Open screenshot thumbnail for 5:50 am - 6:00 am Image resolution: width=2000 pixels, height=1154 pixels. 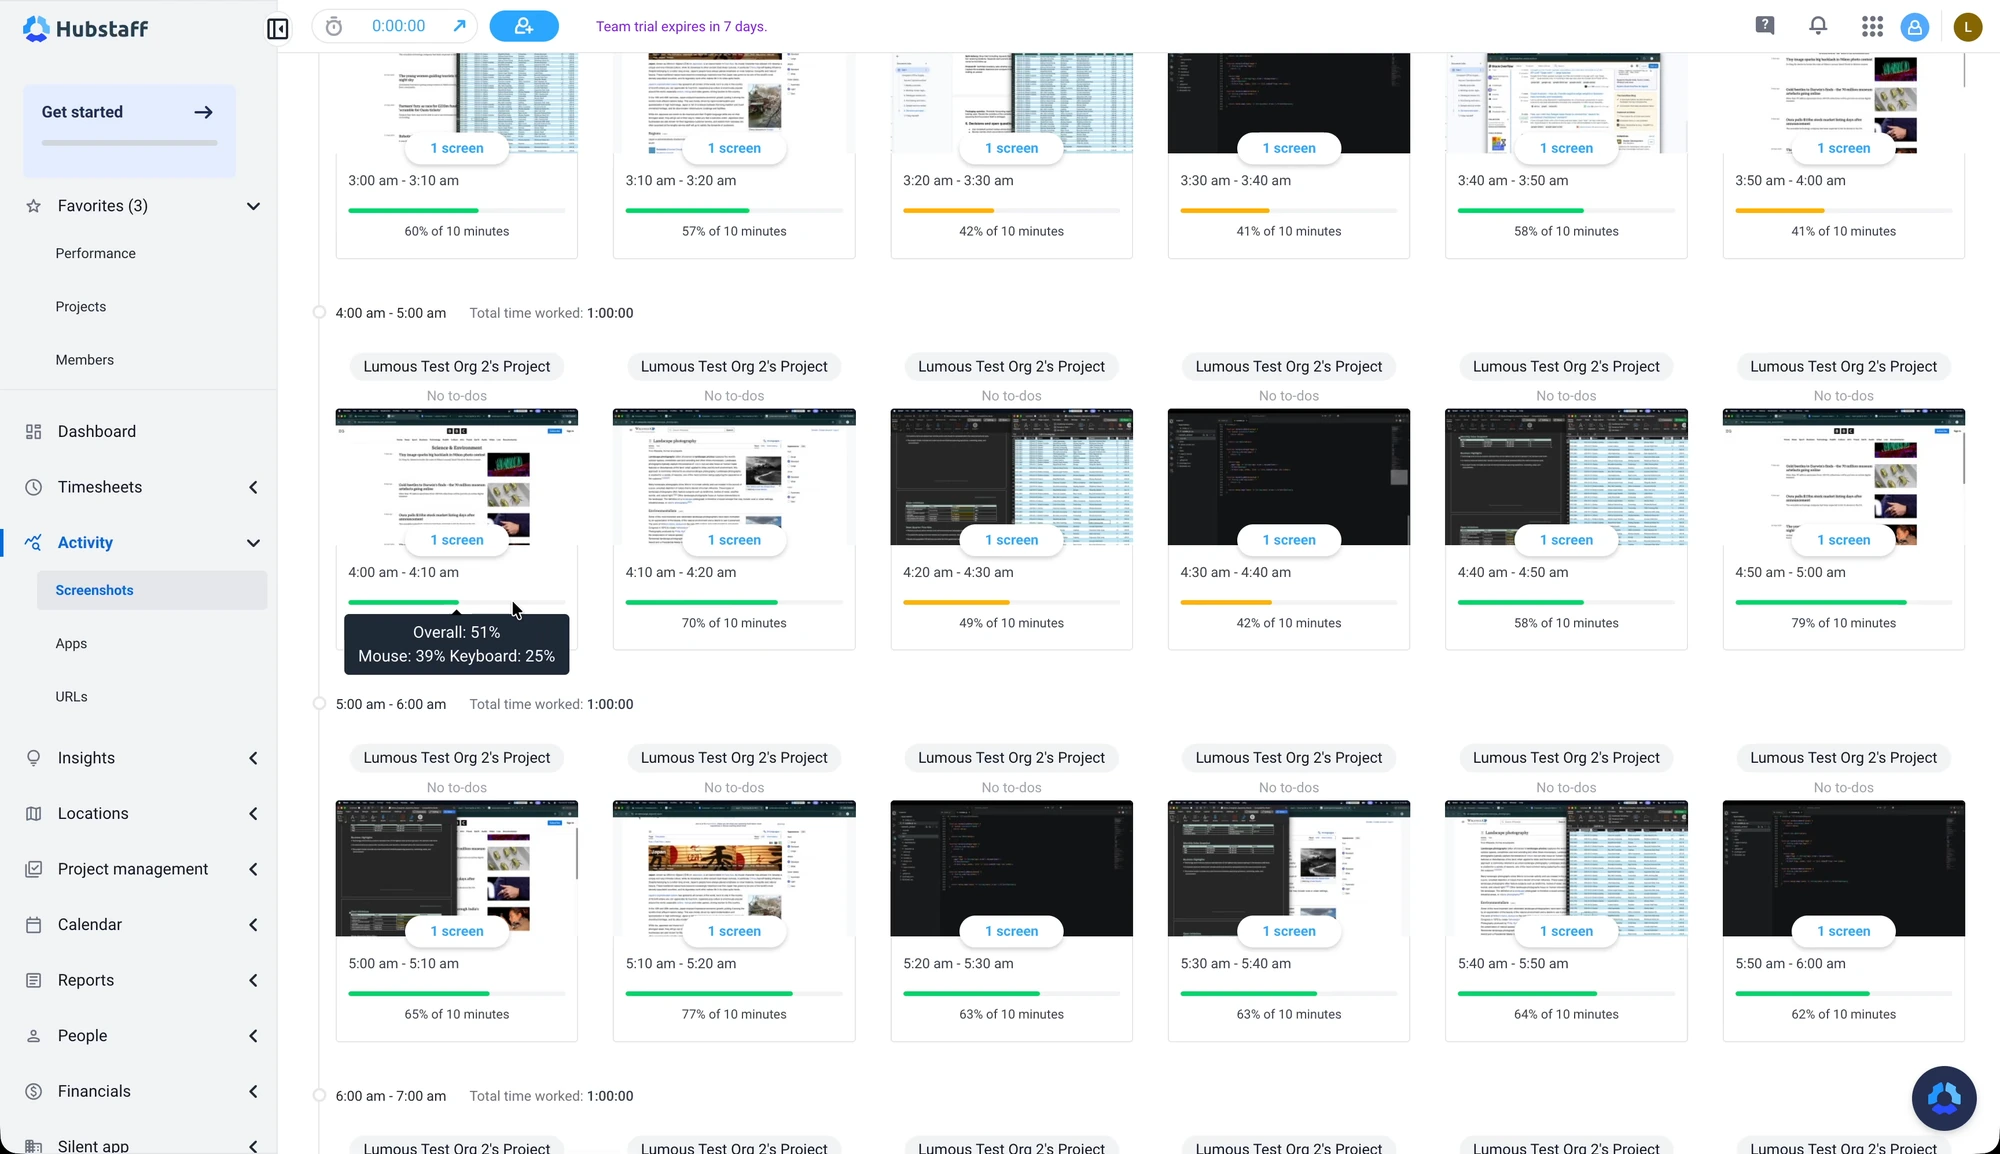(x=1843, y=868)
